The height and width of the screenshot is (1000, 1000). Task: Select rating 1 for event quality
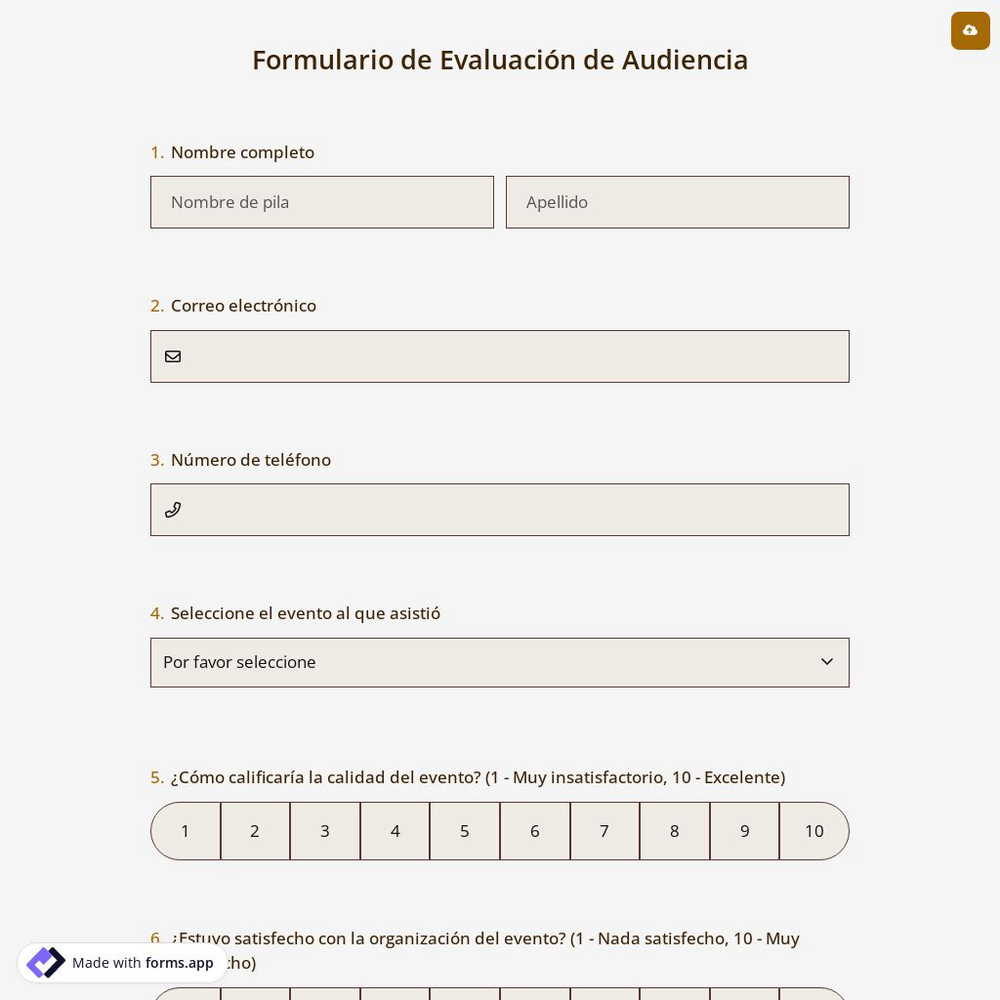coord(185,831)
